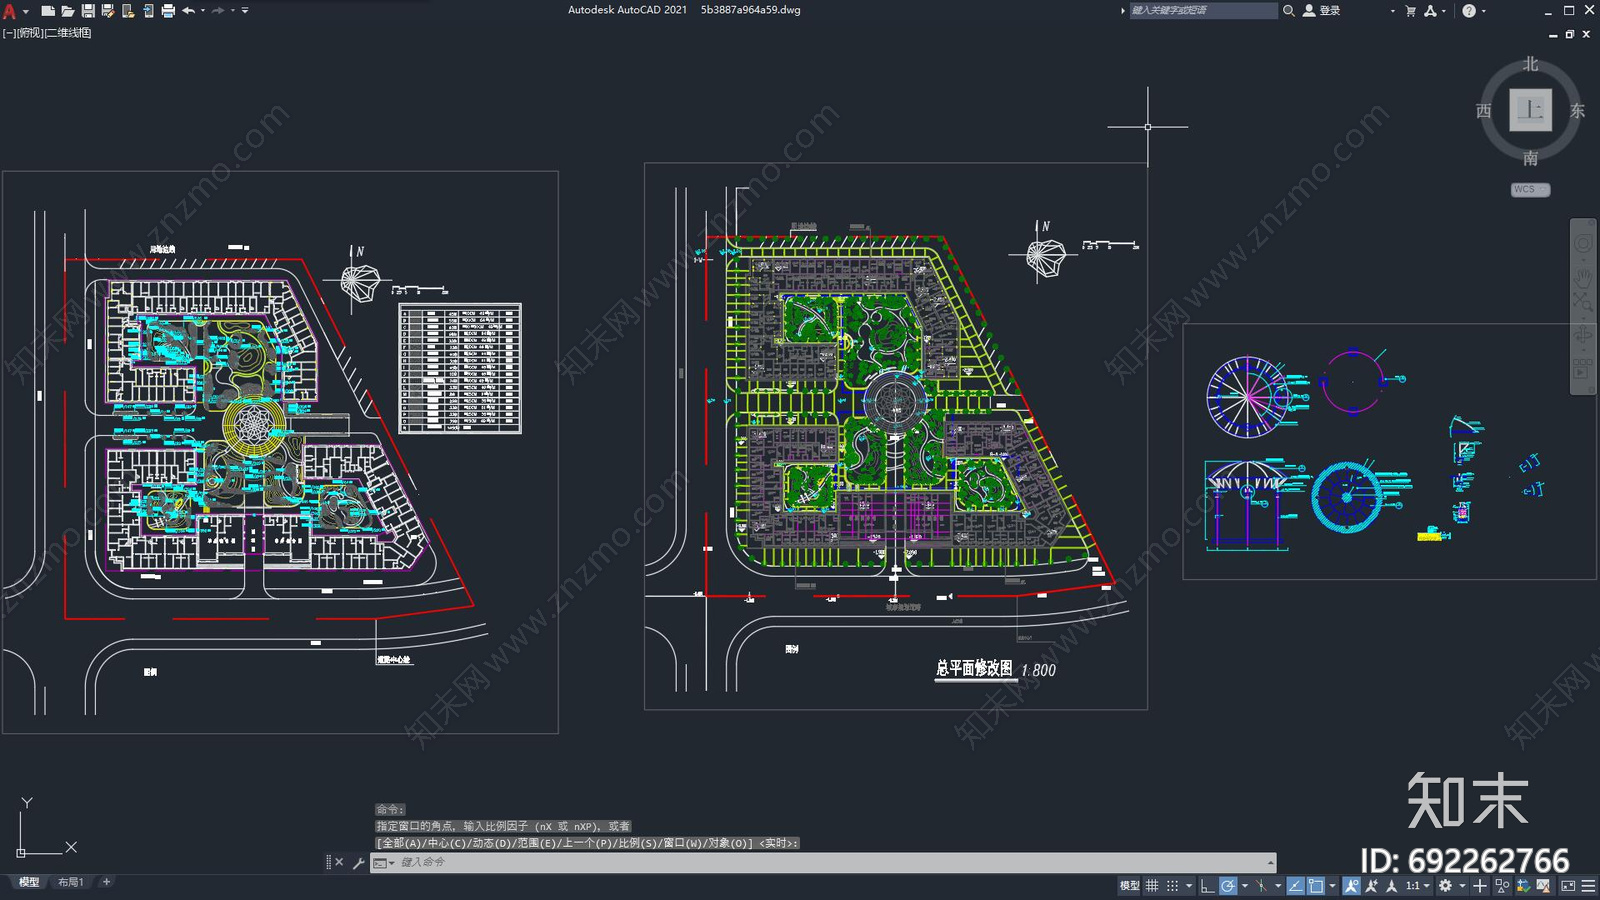Switch to the 布局1 layout tab

(x=70, y=882)
